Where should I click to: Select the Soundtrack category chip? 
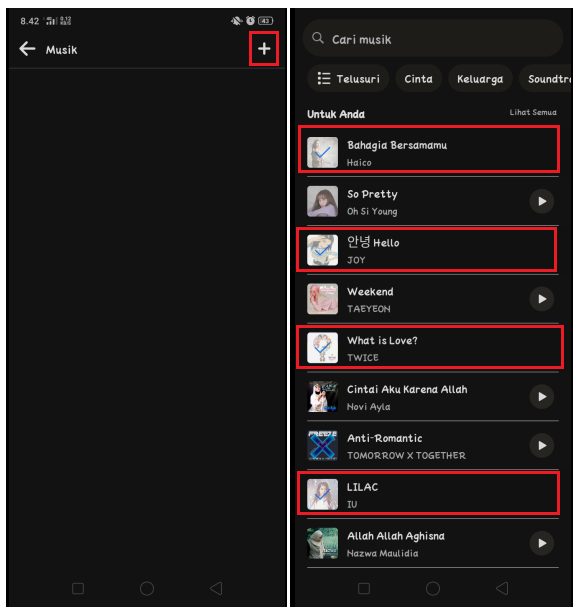546,79
